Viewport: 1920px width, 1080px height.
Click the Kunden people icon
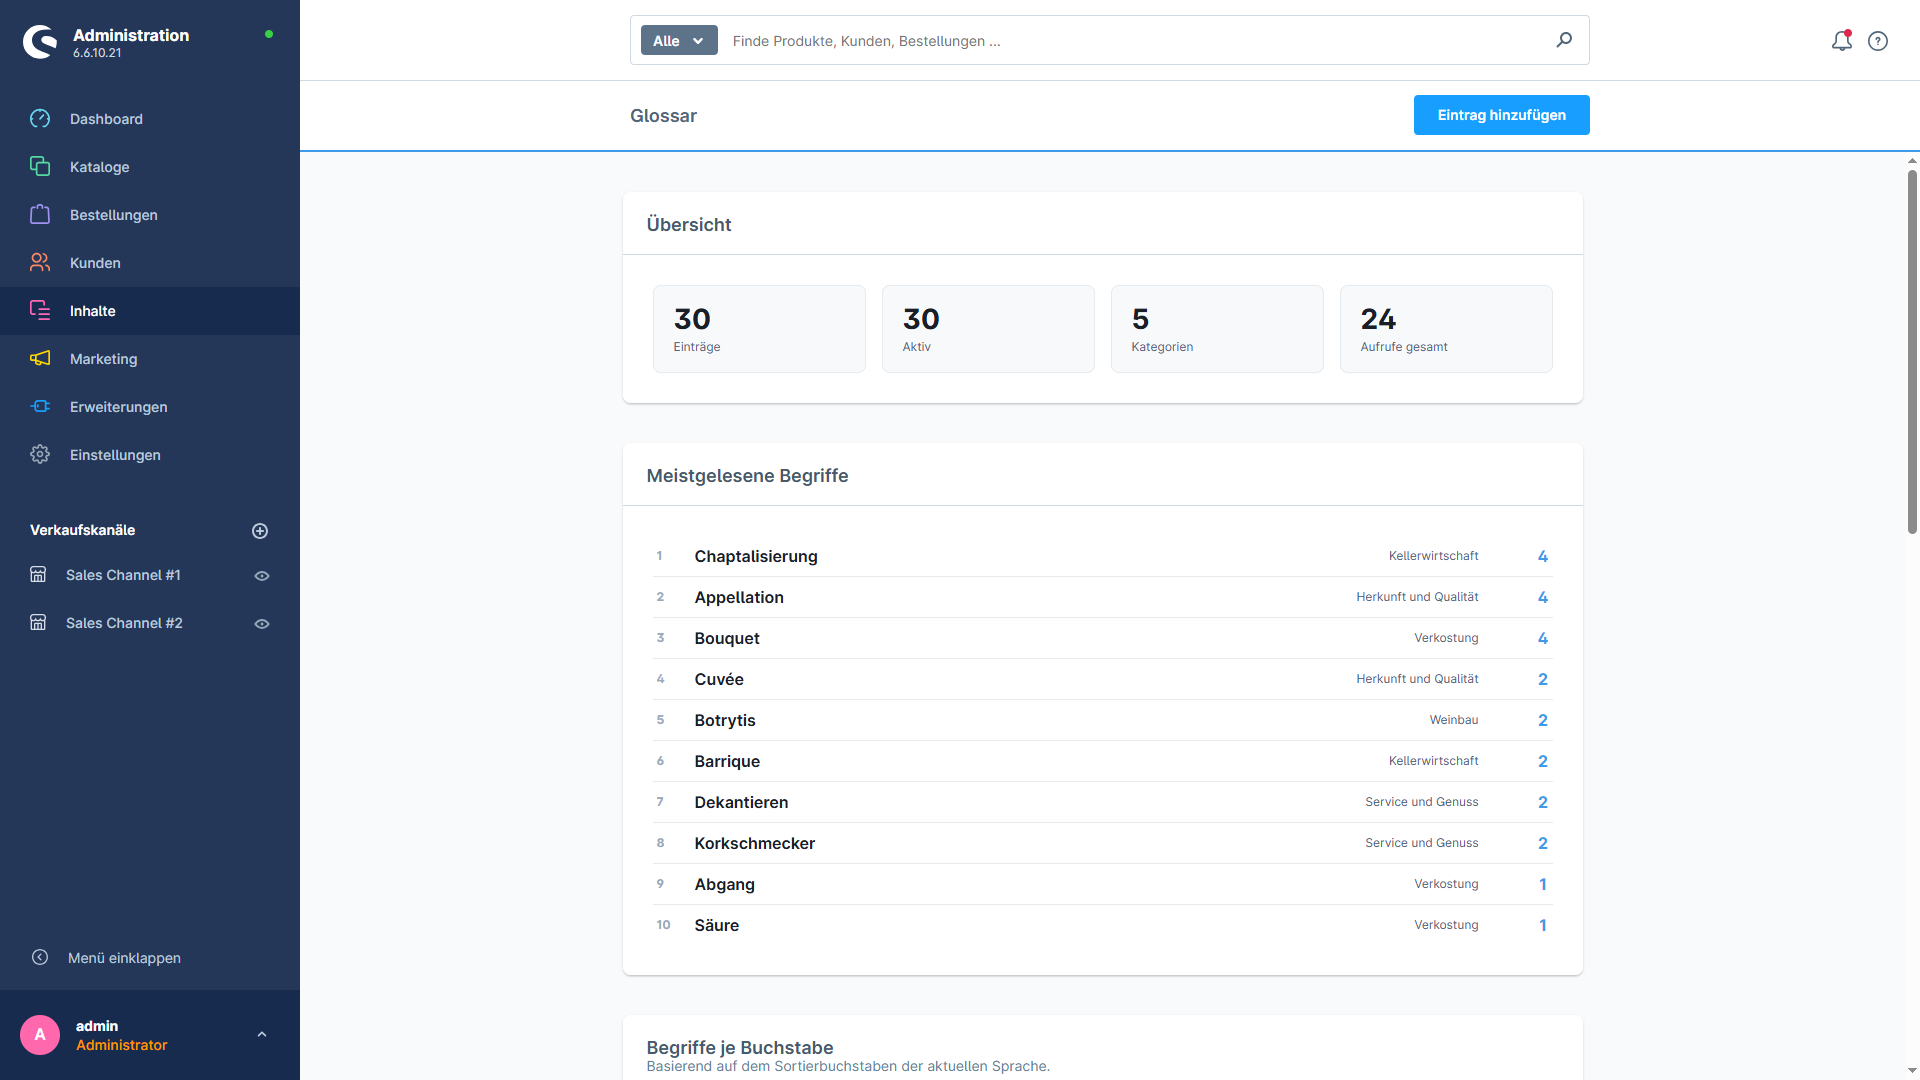click(40, 263)
